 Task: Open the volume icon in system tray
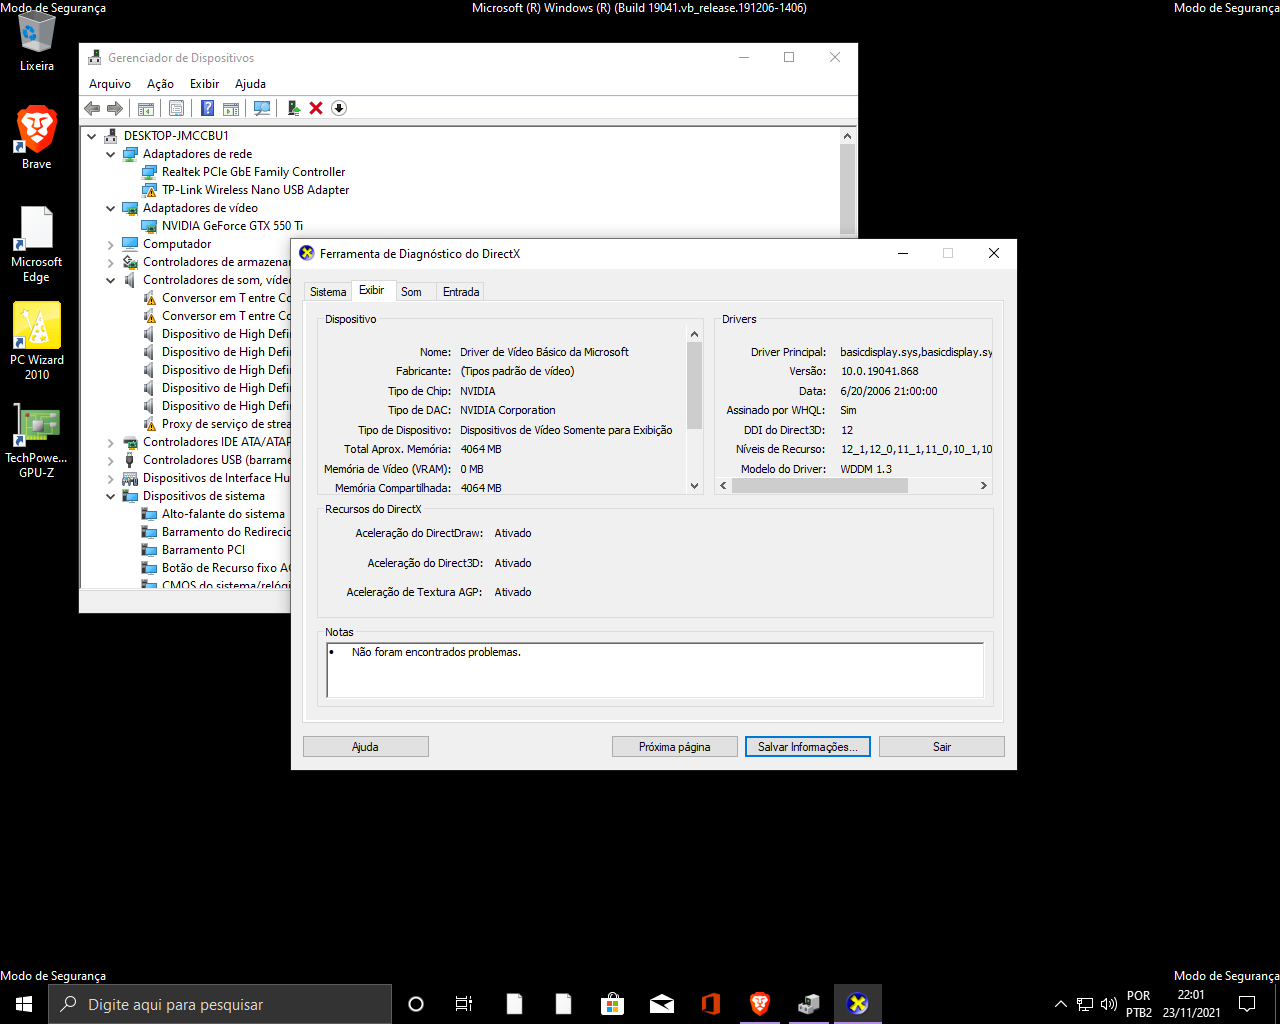point(1108,1004)
